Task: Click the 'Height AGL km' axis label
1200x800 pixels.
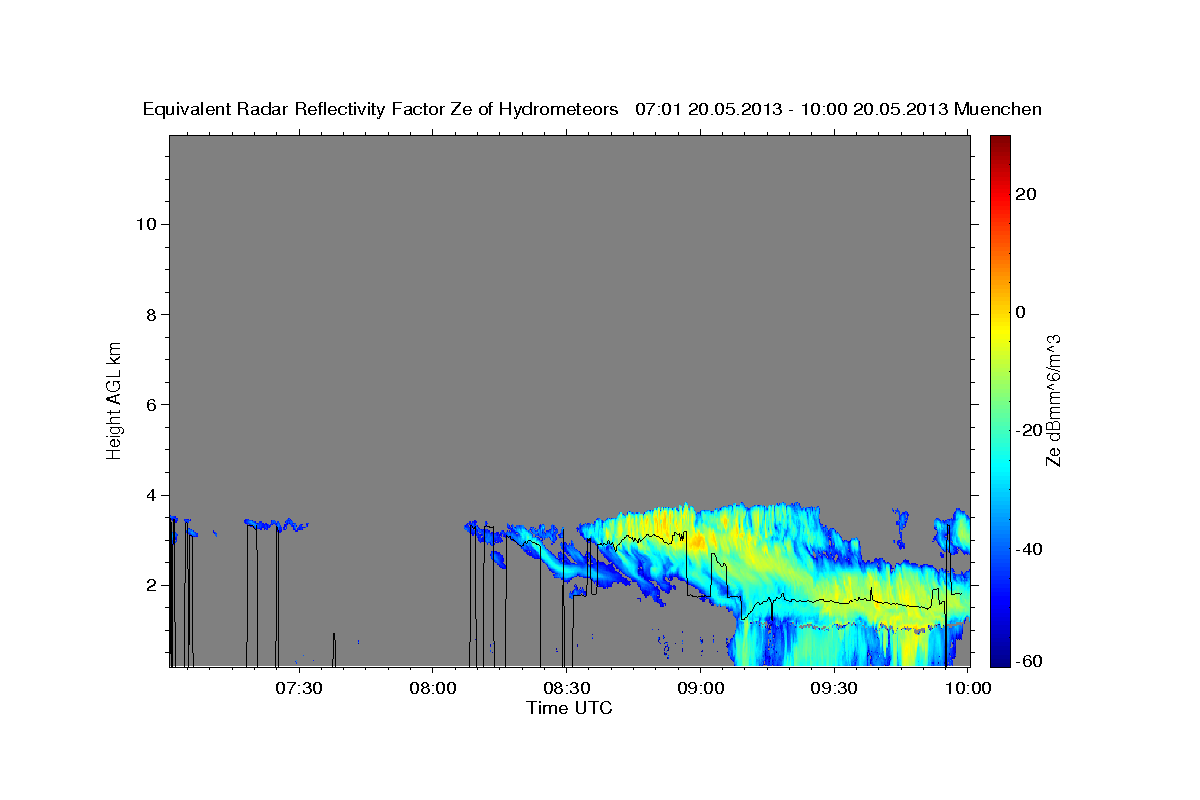Action: pyautogui.click(x=114, y=400)
